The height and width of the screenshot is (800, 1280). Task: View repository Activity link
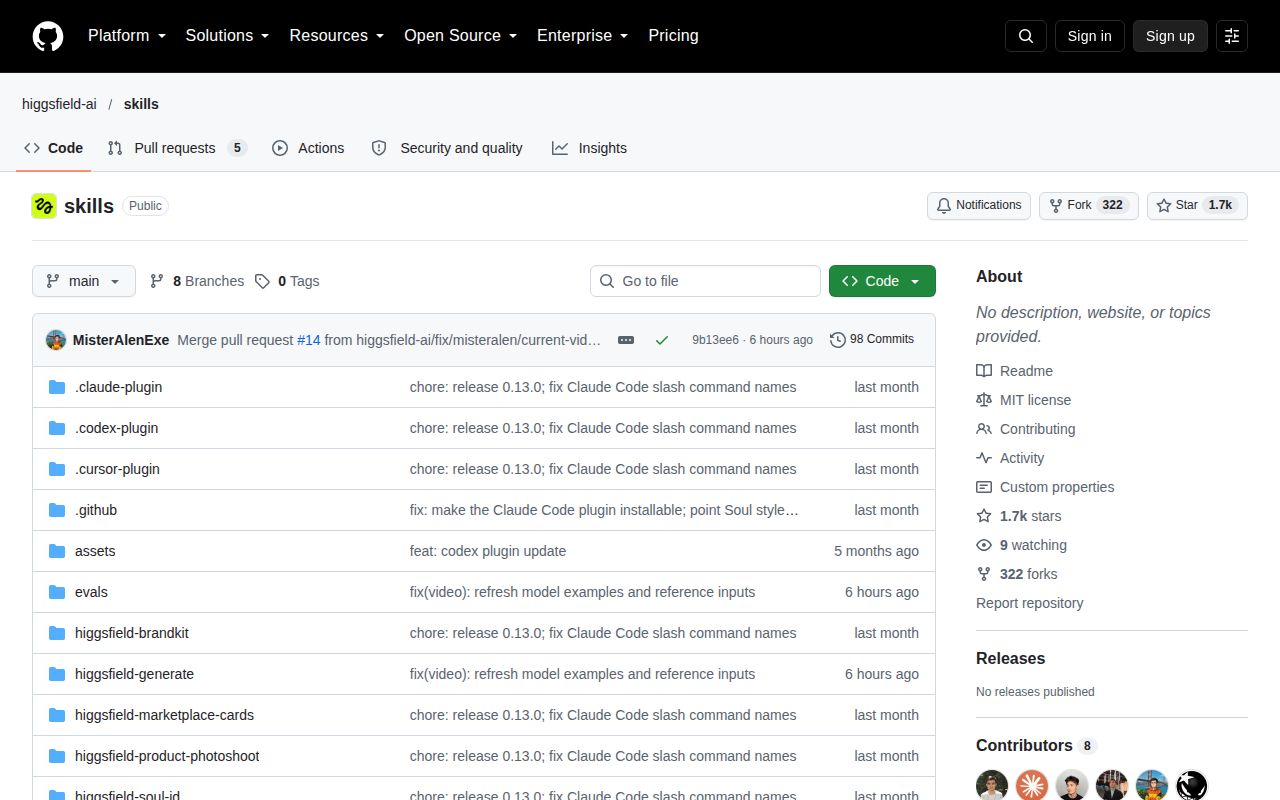1010,458
